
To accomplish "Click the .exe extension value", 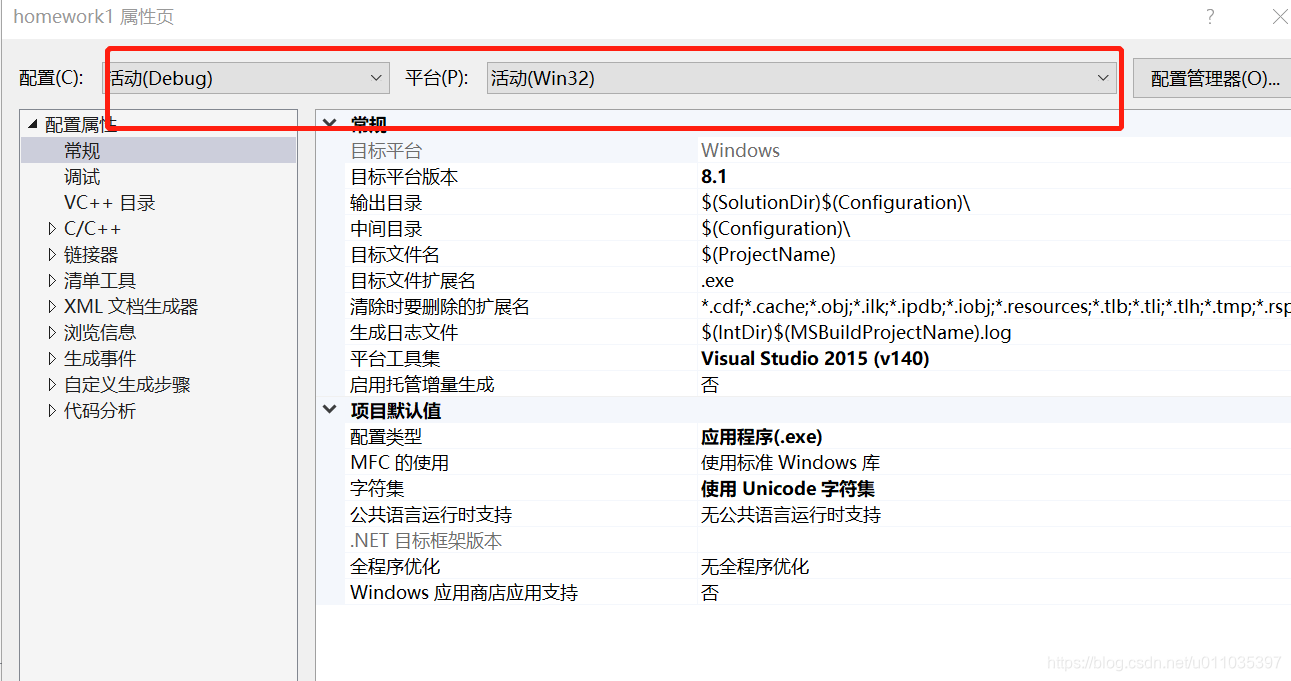I will pos(717,281).
